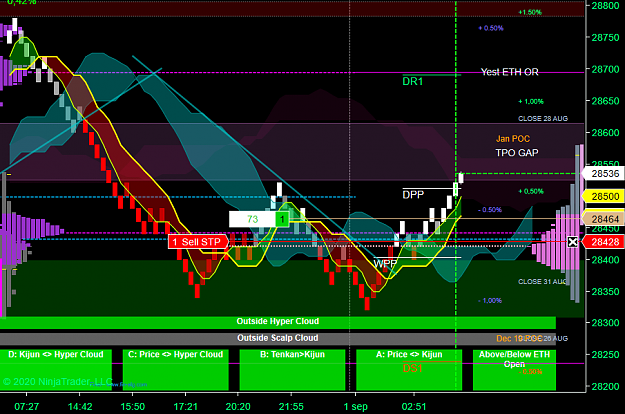The height and width of the screenshot is (414, 625).
Task: Click the 28700 price axis label
Action: click(605, 70)
